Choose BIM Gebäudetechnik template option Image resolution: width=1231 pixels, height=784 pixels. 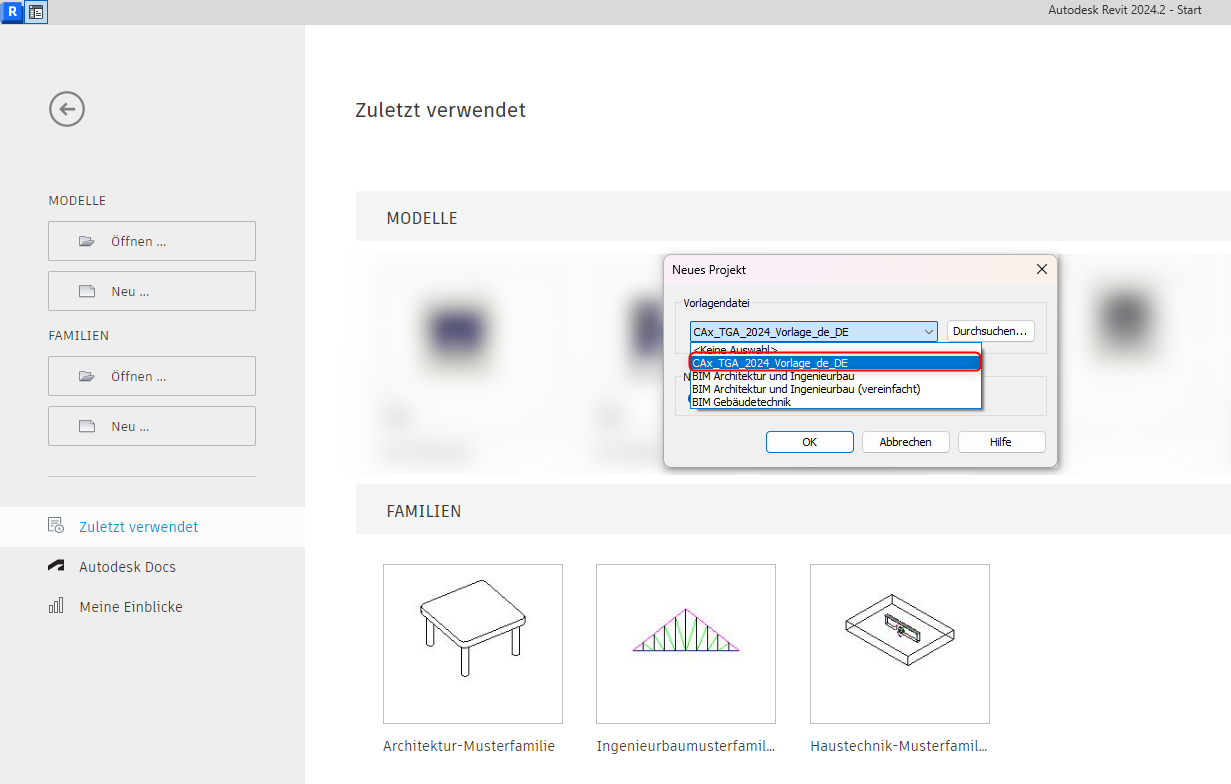click(x=741, y=402)
